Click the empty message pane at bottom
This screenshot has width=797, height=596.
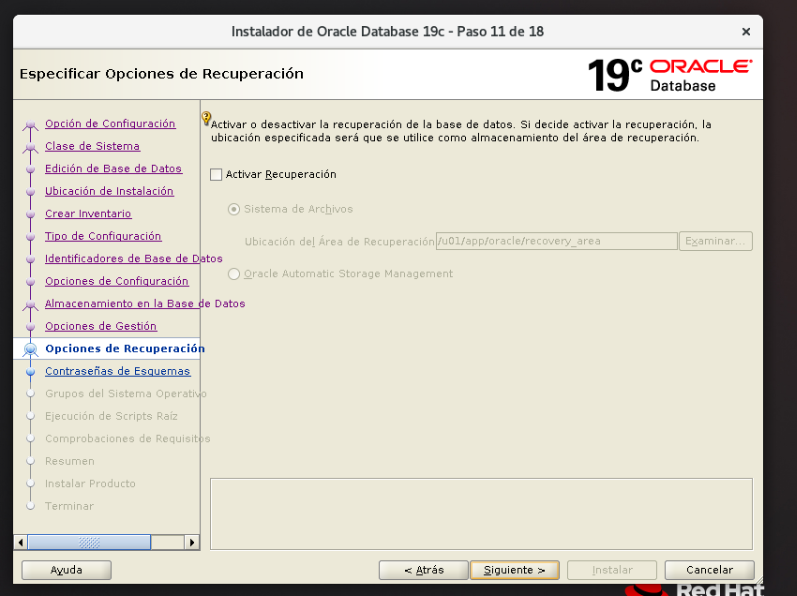[x=481, y=514]
